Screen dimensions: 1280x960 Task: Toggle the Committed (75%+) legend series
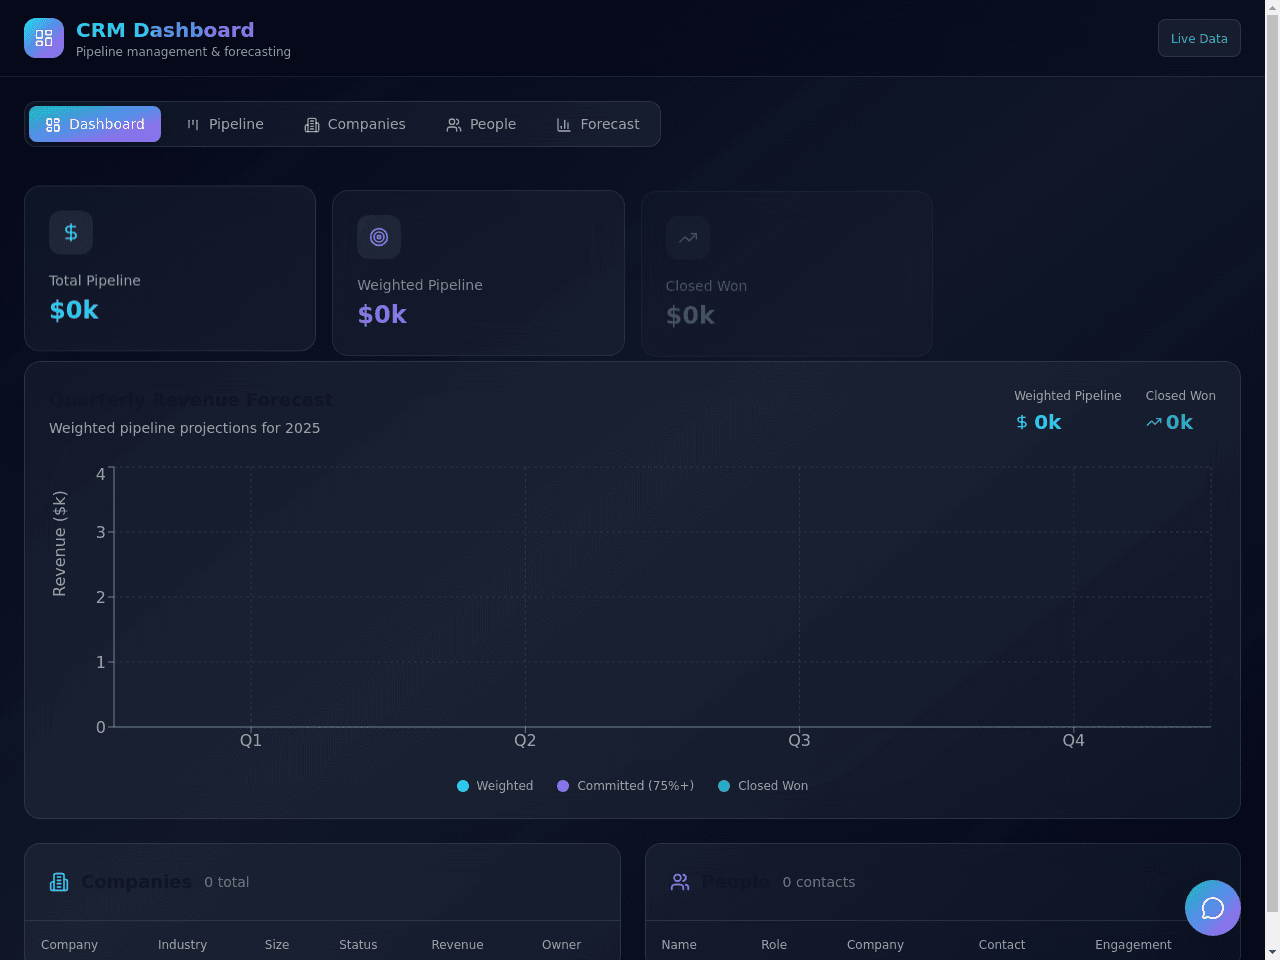click(x=625, y=786)
